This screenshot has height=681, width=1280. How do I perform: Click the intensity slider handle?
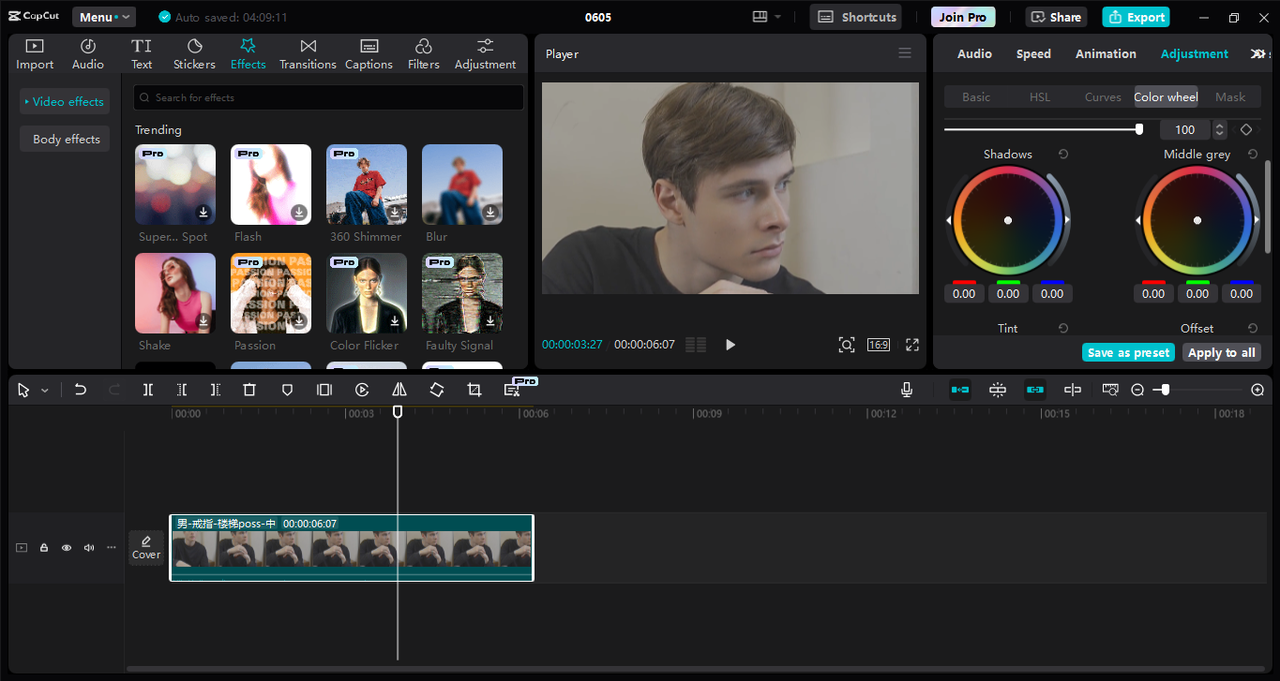click(x=1139, y=129)
